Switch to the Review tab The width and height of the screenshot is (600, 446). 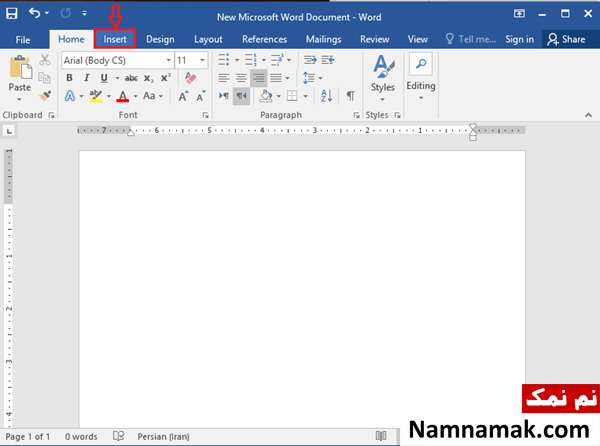[x=374, y=39]
